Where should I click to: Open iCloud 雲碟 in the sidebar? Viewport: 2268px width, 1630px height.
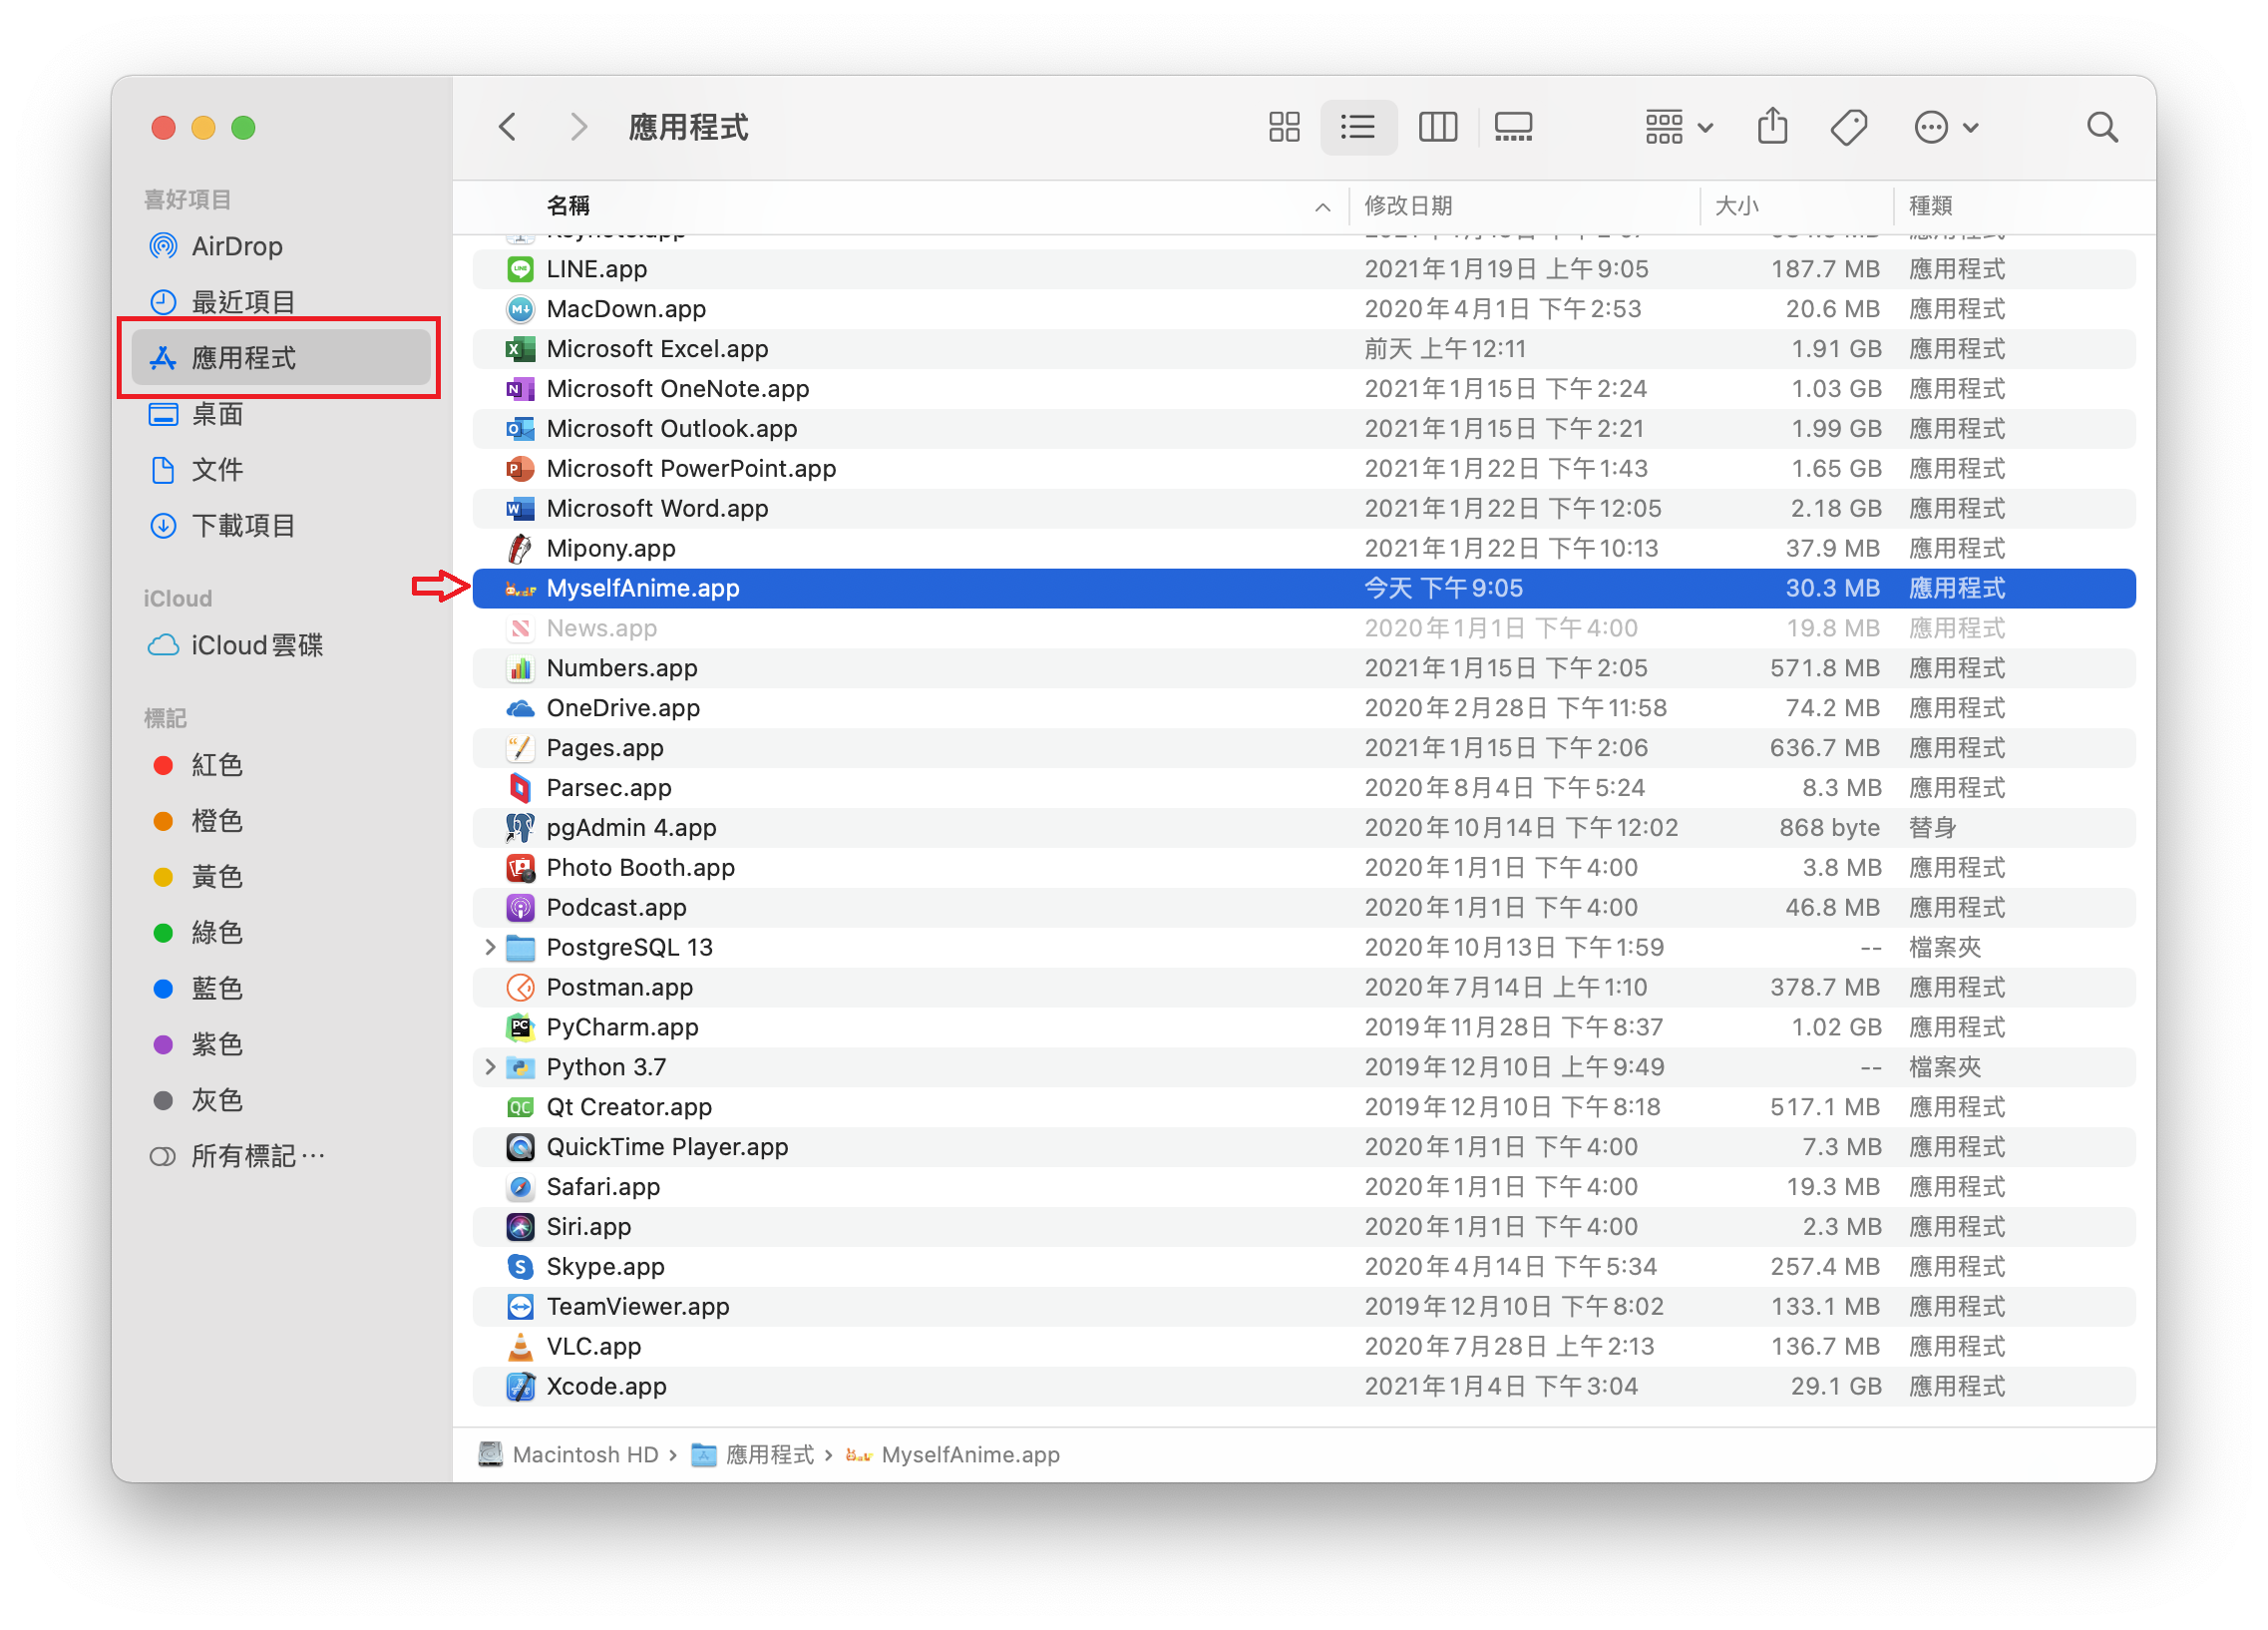coord(256,645)
